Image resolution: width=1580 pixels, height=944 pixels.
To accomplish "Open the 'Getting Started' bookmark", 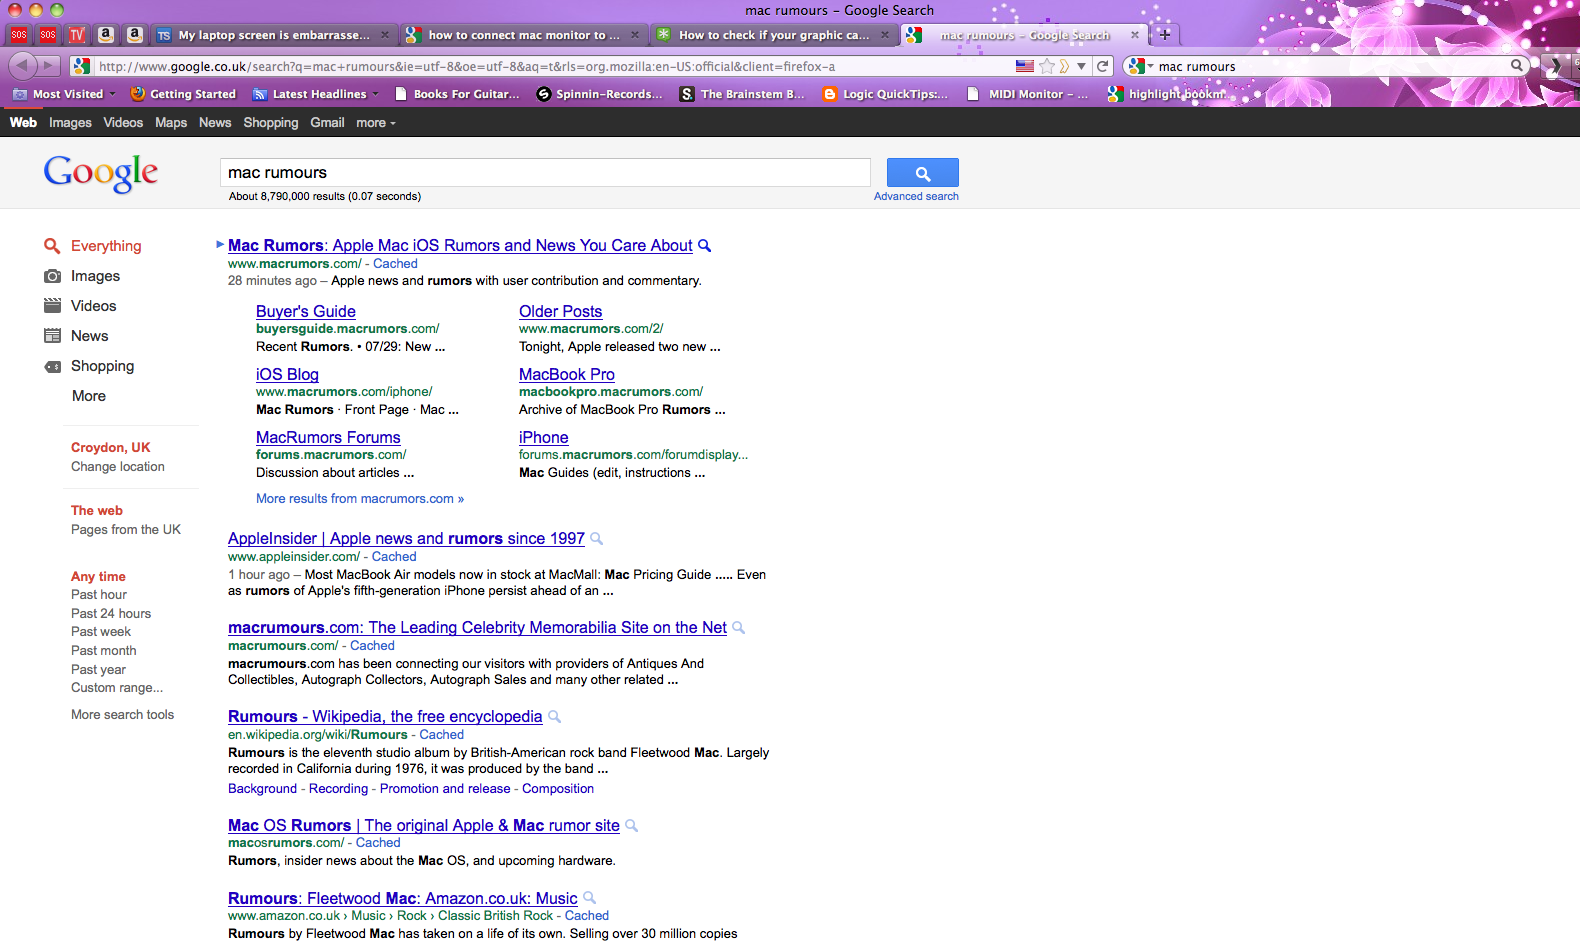I will coord(183,94).
